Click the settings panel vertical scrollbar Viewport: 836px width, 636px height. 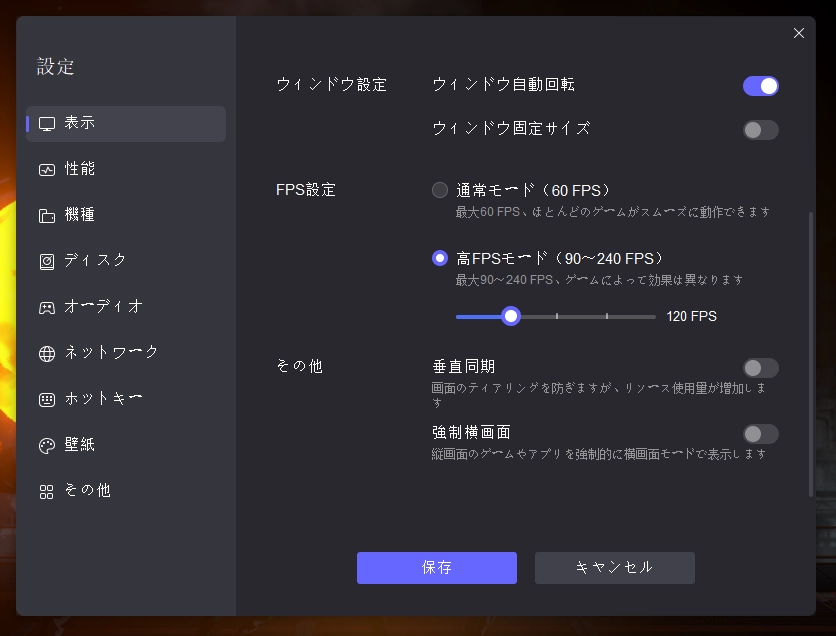[811, 355]
